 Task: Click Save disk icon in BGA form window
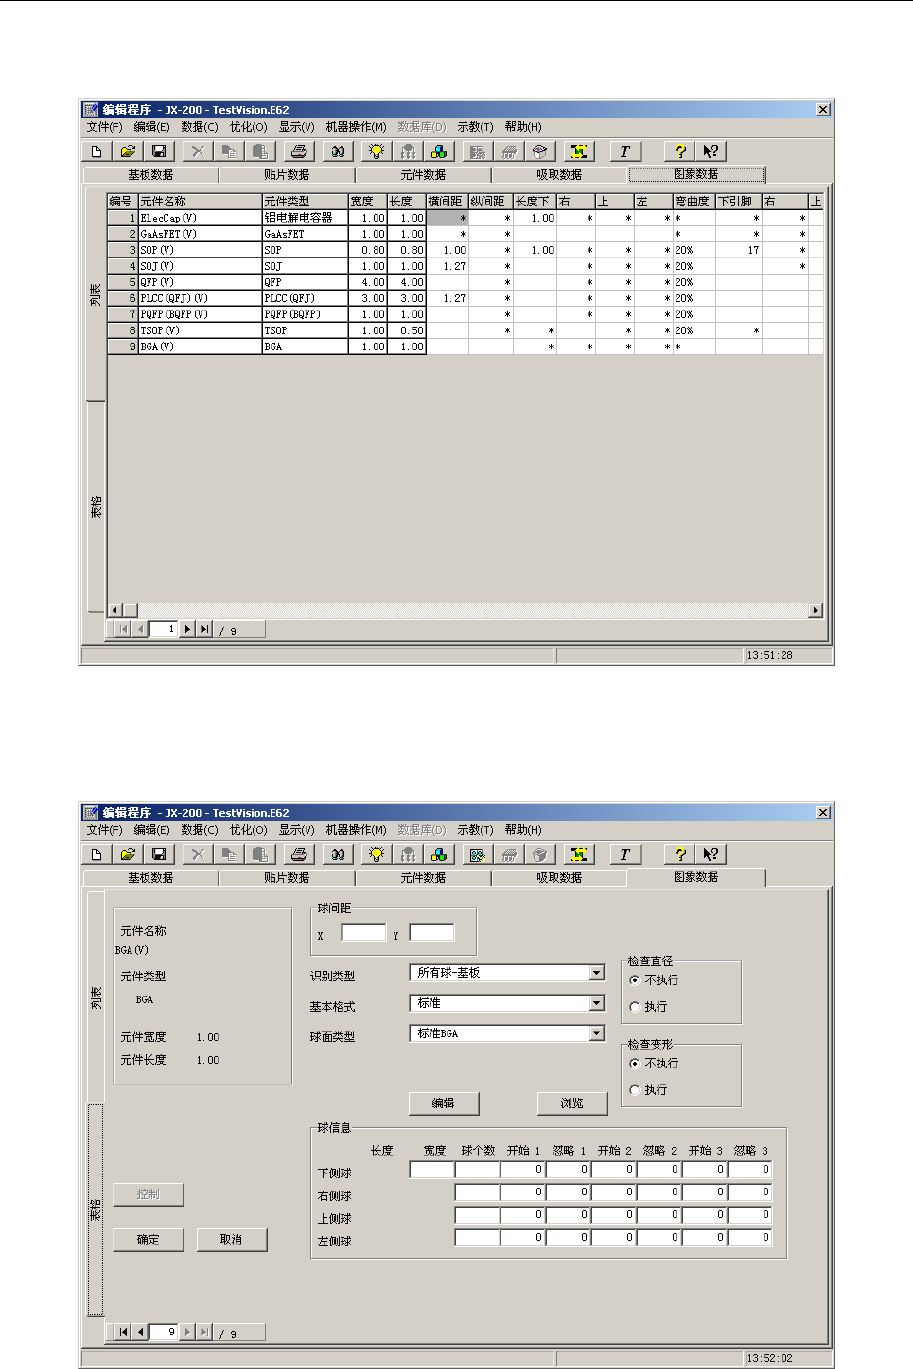pos(159,854)
